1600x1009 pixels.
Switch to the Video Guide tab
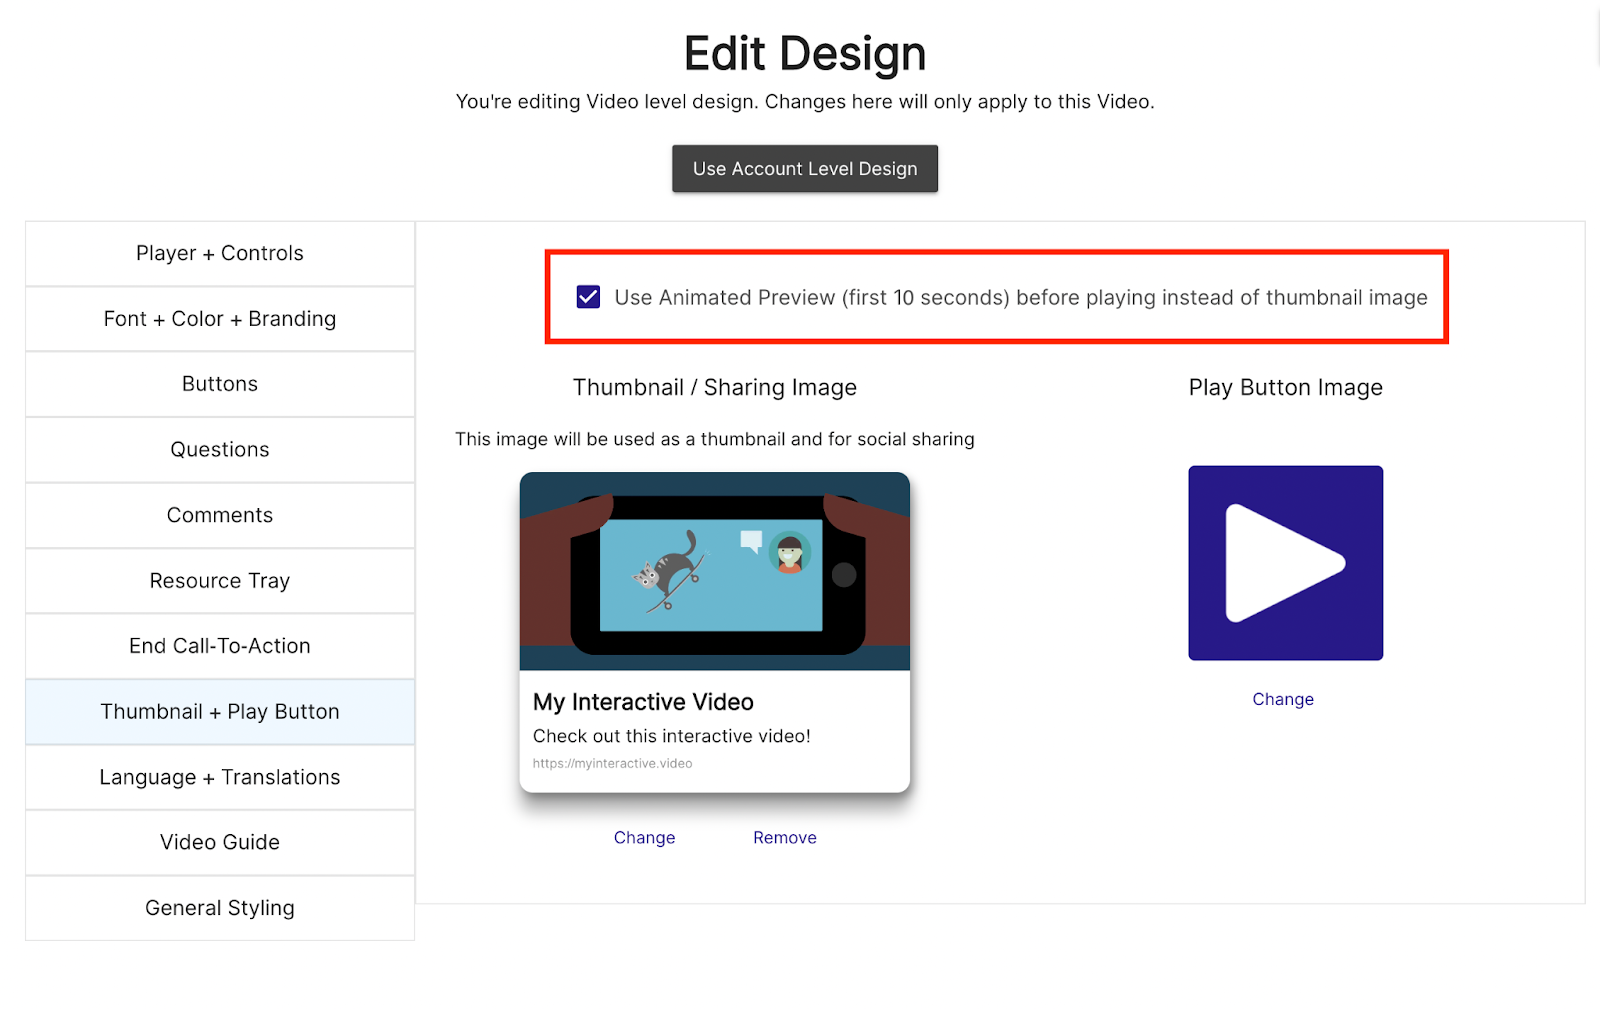click(x=220, y=843)
